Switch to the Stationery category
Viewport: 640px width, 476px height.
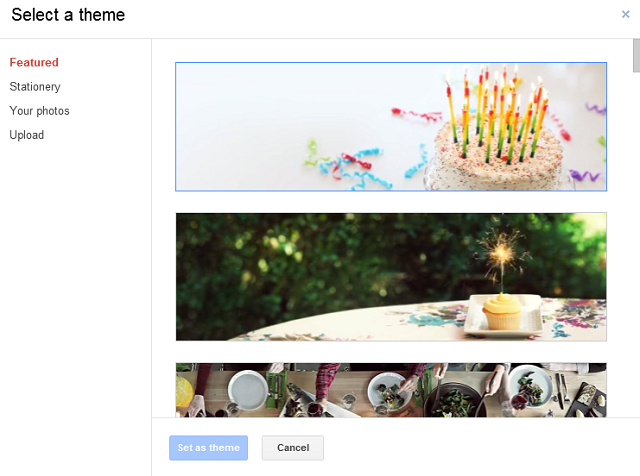click(x=35, y=87)
